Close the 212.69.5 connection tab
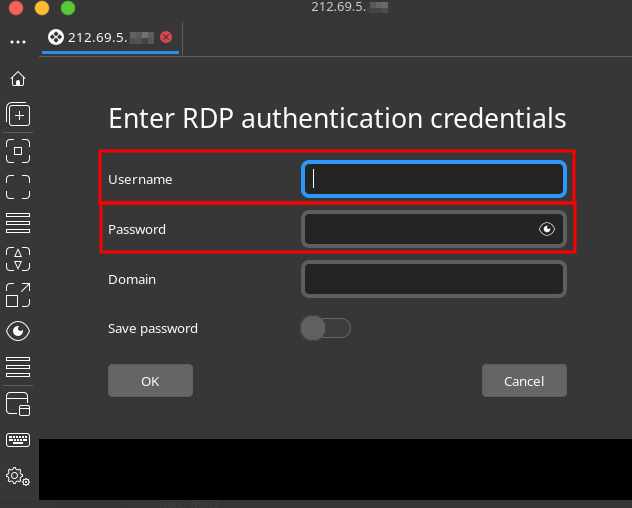 [166, 37]
